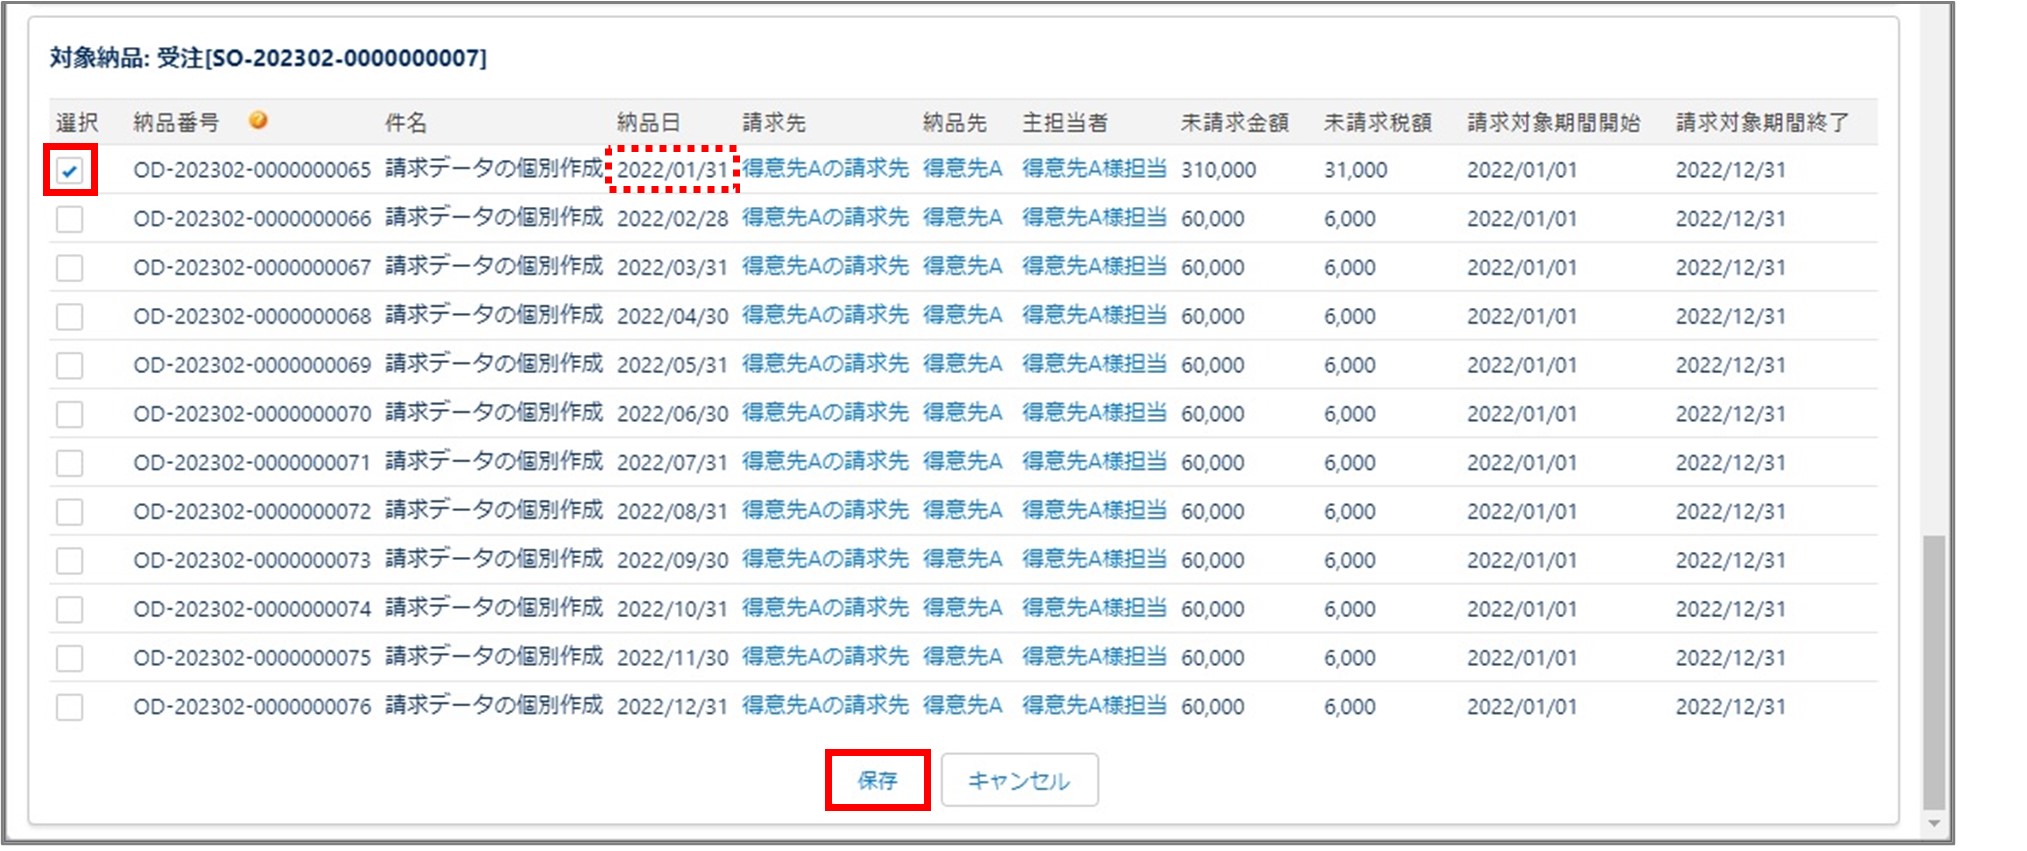
Task: Tick the row OD-202302-0000000072 checkbox
Action: [70, 512]
